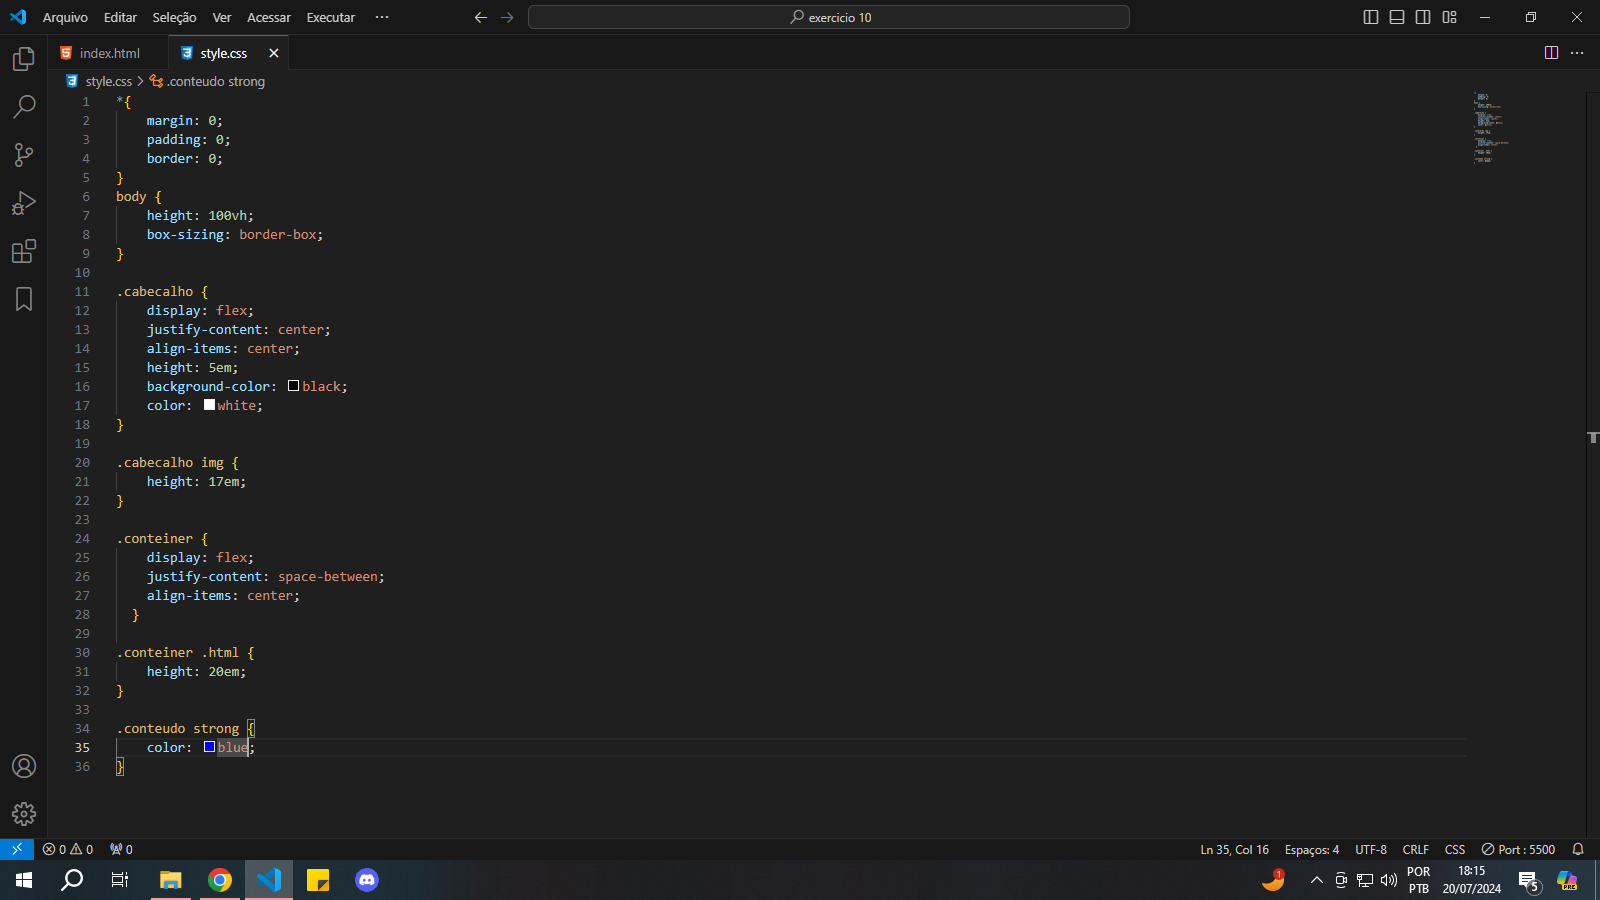Click Ln 35, Col 16 cursor position
1600x900 pixels.
coord(1234,849)
